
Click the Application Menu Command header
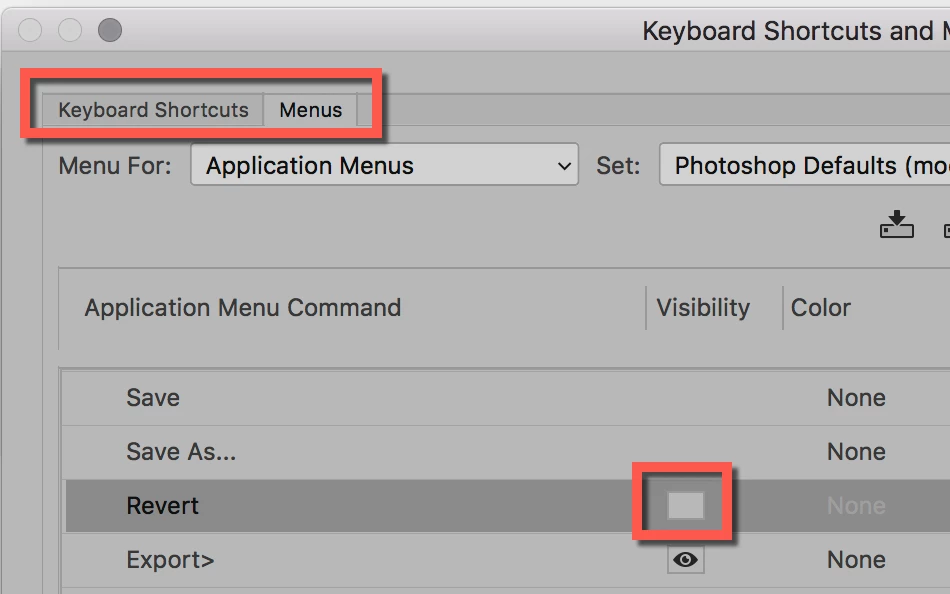point(243,308)
